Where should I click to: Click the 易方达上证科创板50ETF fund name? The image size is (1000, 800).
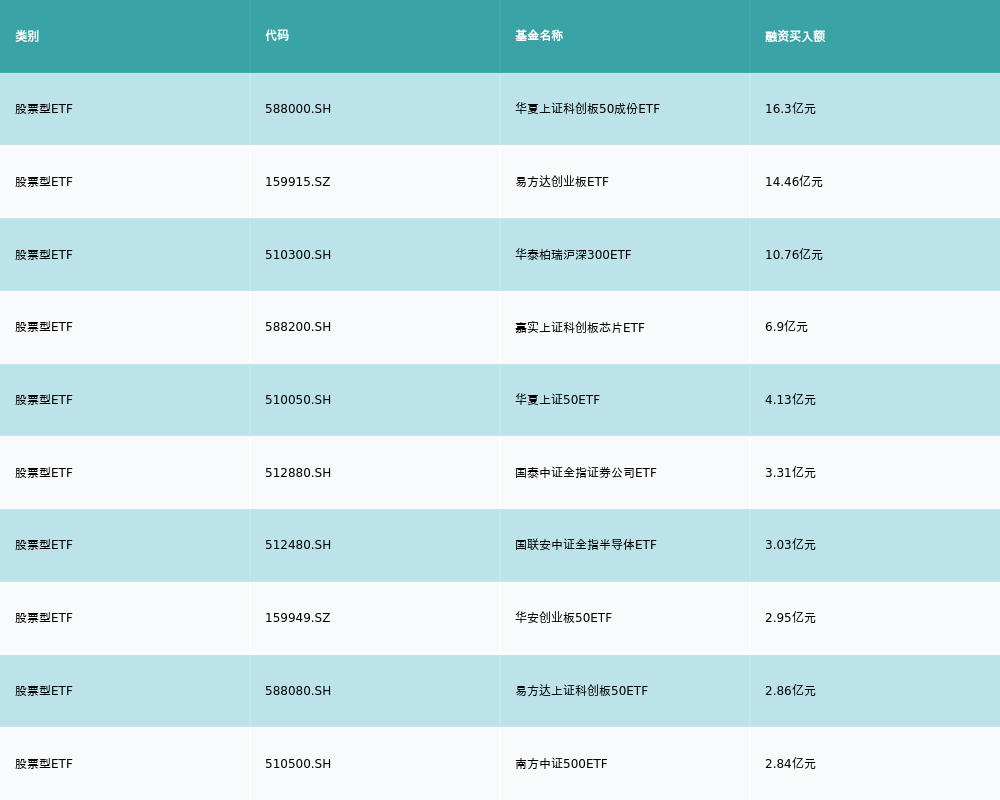[581, 691]
